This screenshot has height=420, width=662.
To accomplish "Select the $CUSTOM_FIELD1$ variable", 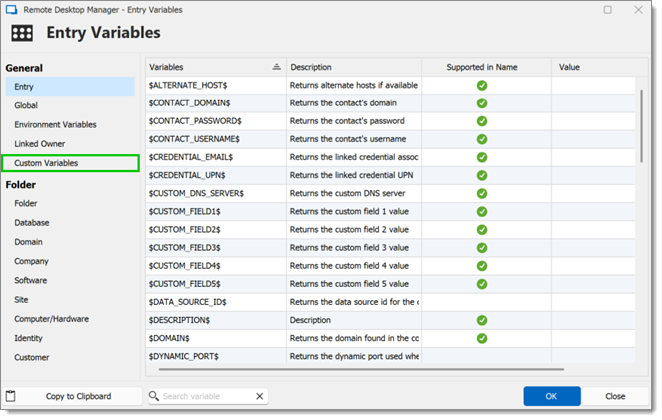I will (184, 212).
